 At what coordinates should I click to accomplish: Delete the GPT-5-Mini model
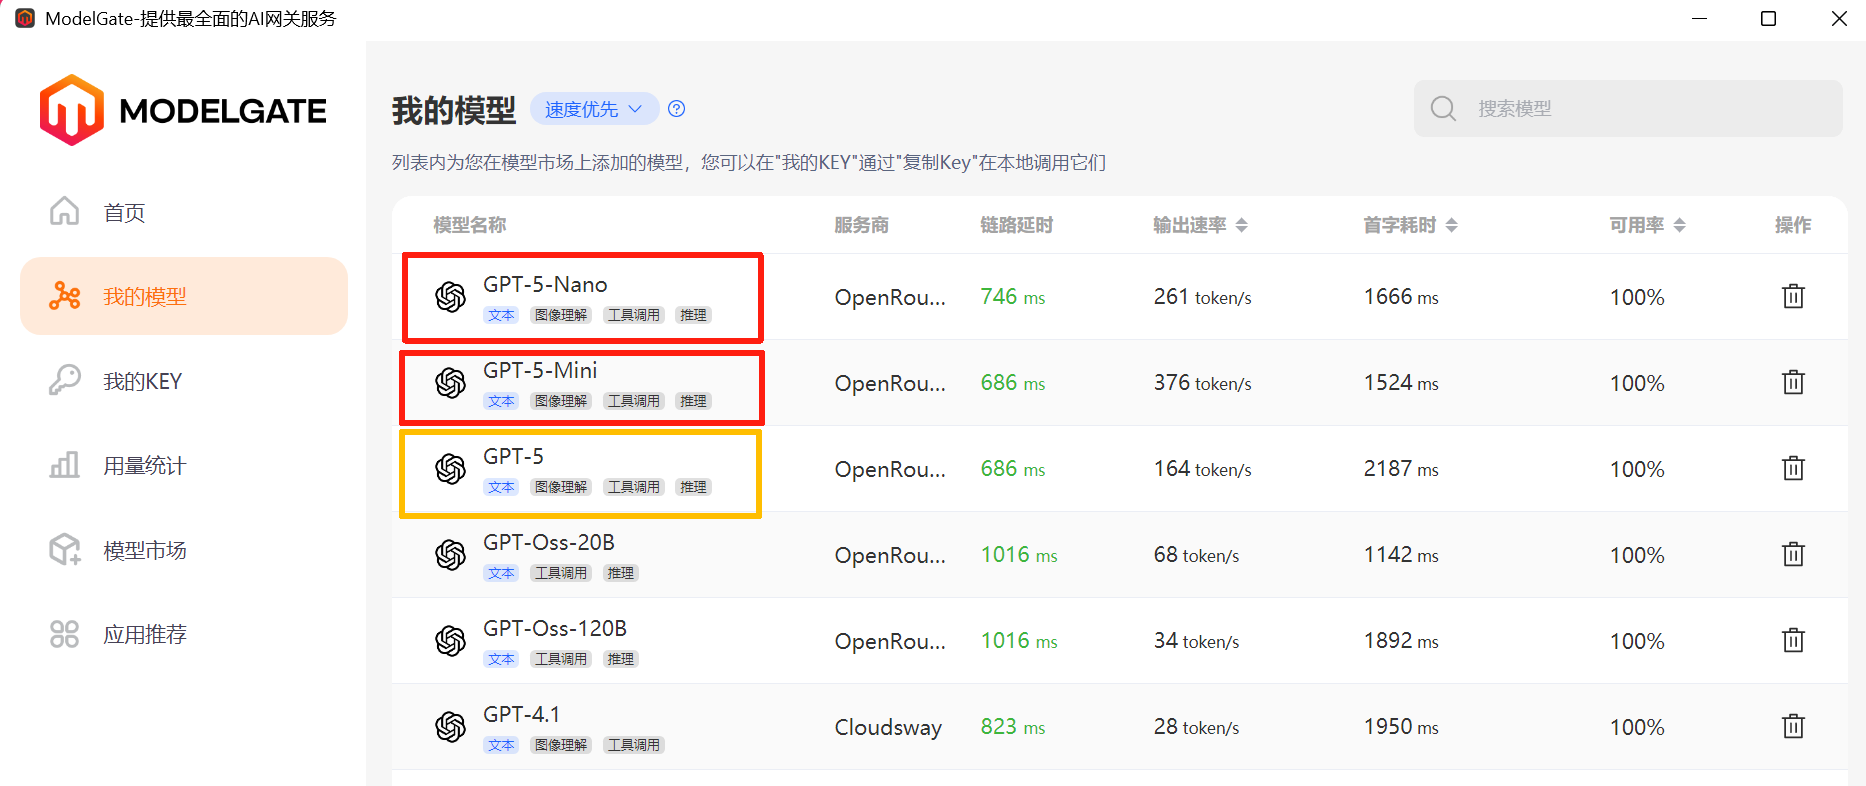(x=1793, y=382)
